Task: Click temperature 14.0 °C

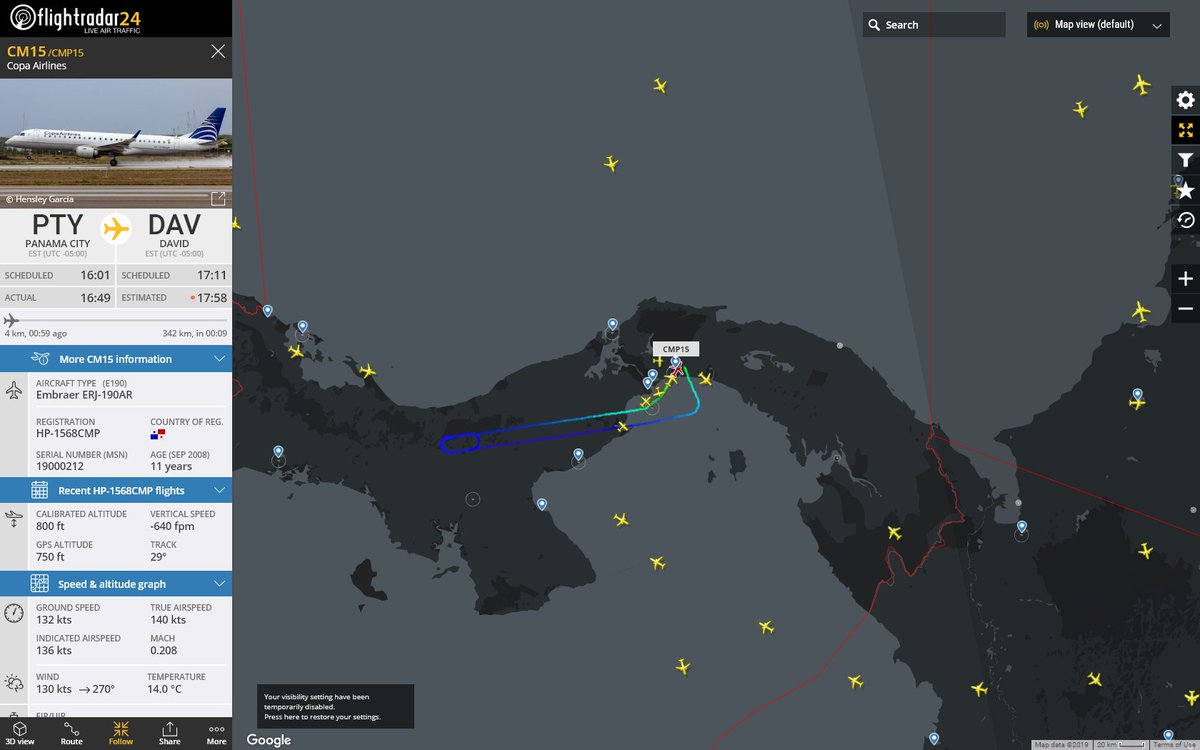Action: pyautogui.click(x=165, y=689)
